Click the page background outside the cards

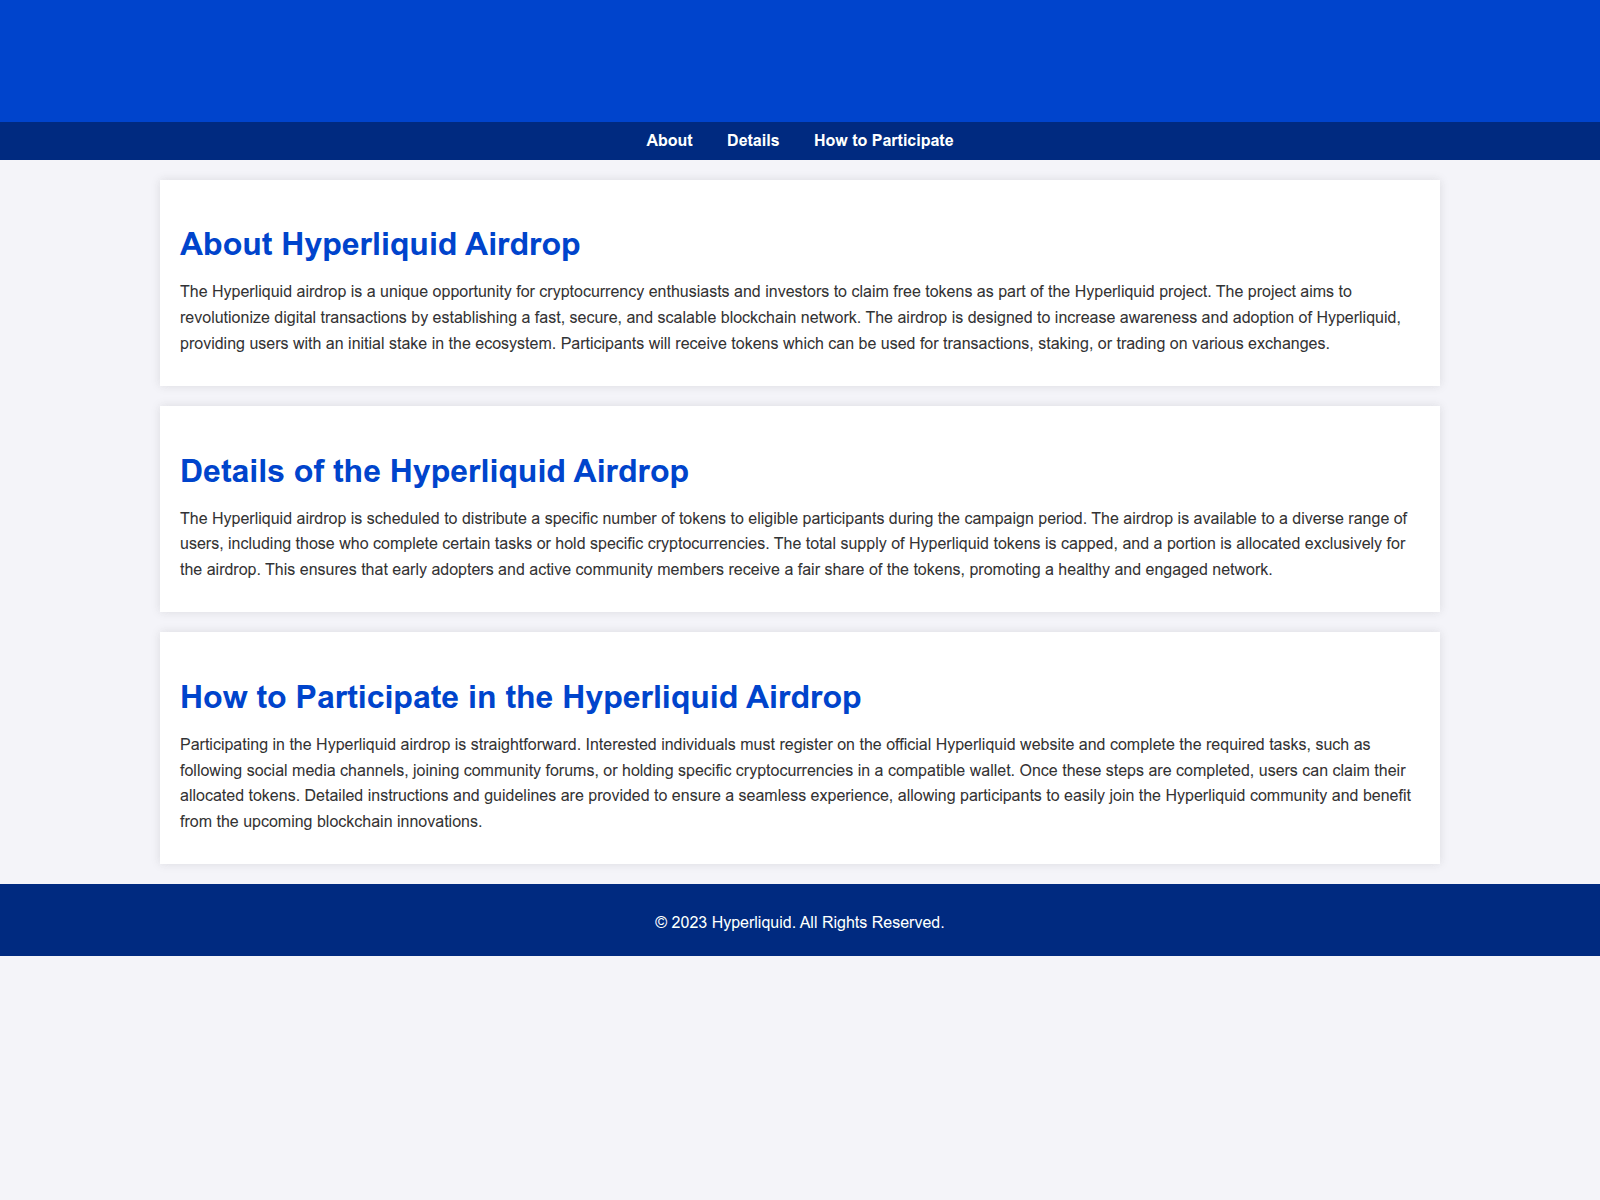point(80,500)
